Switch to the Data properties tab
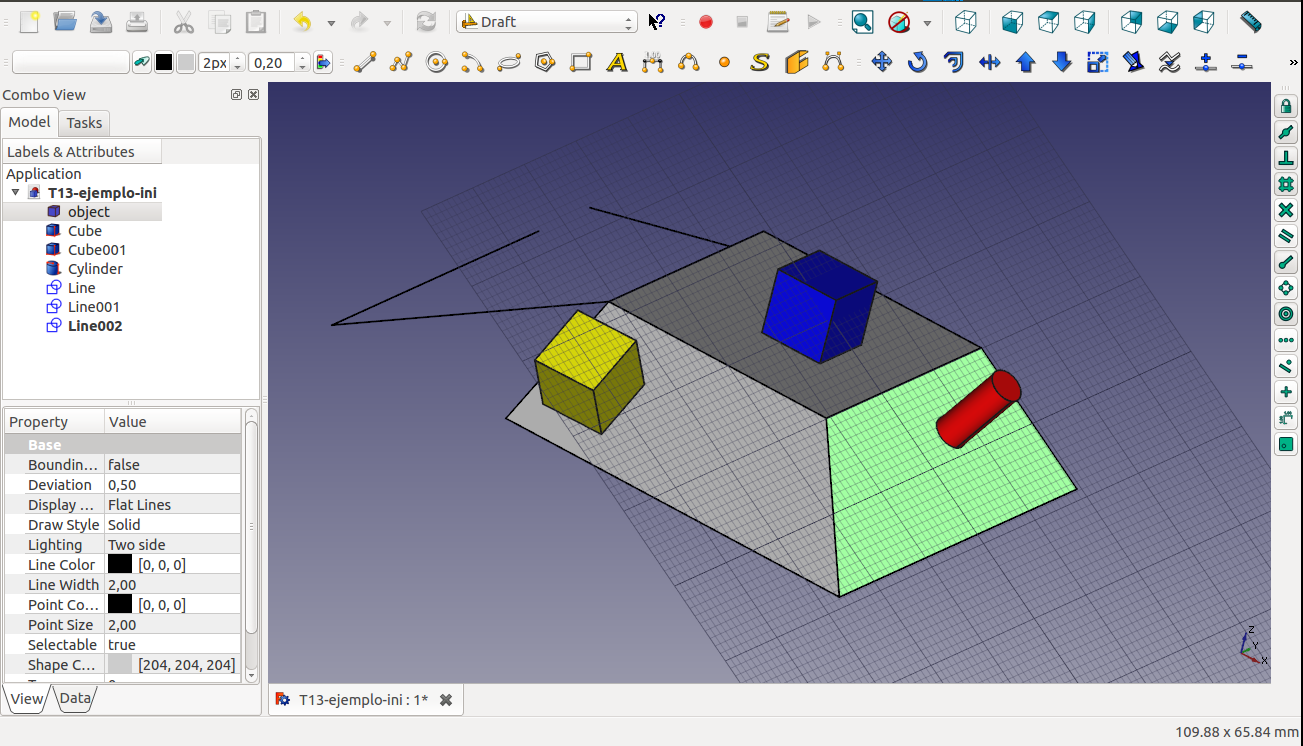 (x=75, y=698)
